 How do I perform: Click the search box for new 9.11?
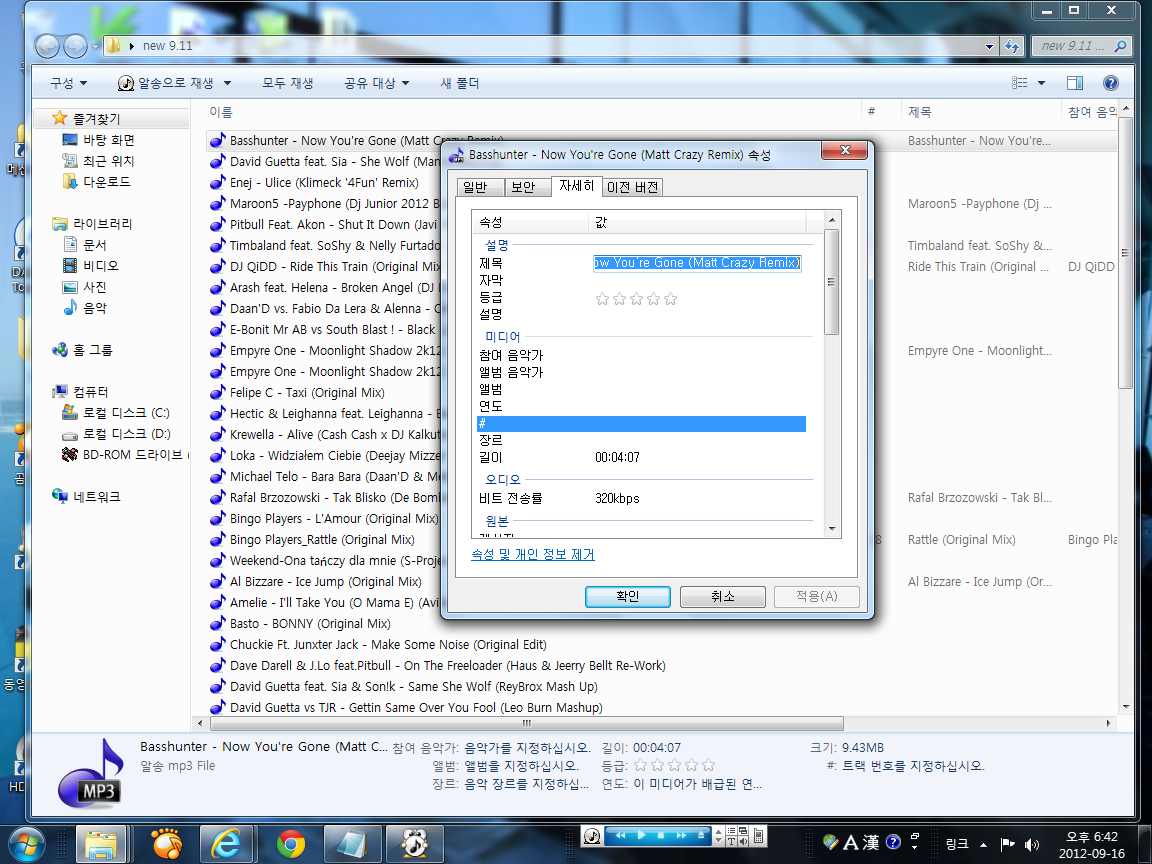click(x=1080, y=46)
